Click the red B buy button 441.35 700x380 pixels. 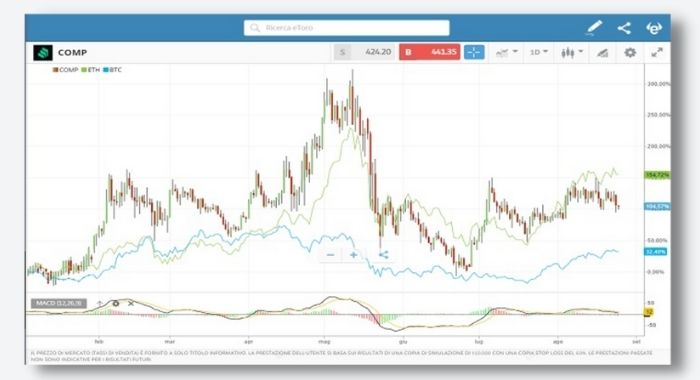[429, 52]
